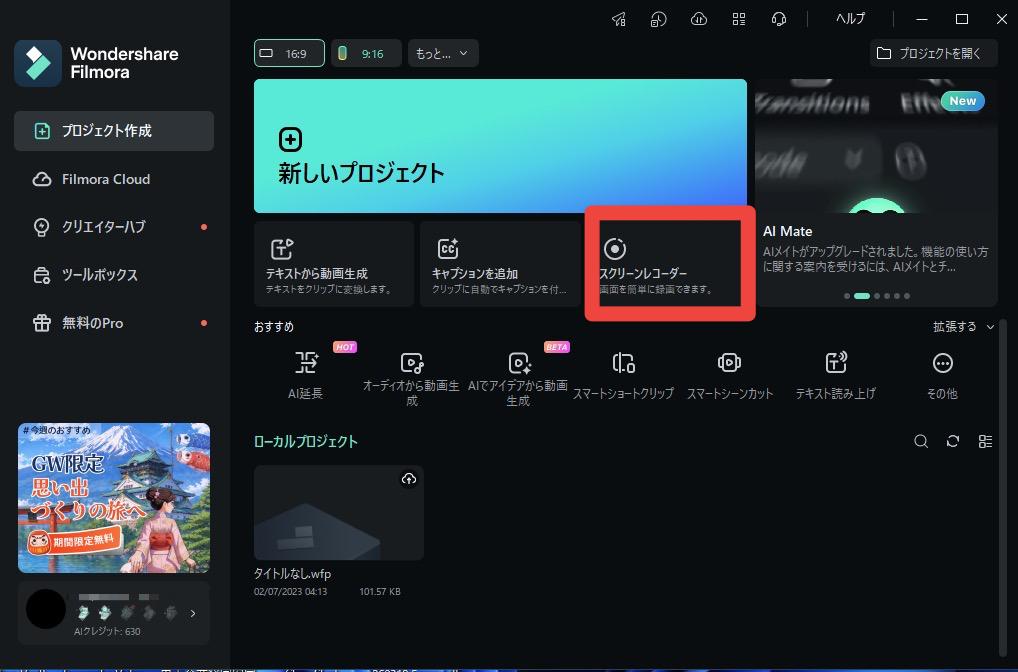
Task: Expand the もっと... aspect ratio dropdown
Action: click(x=443, y=53)
